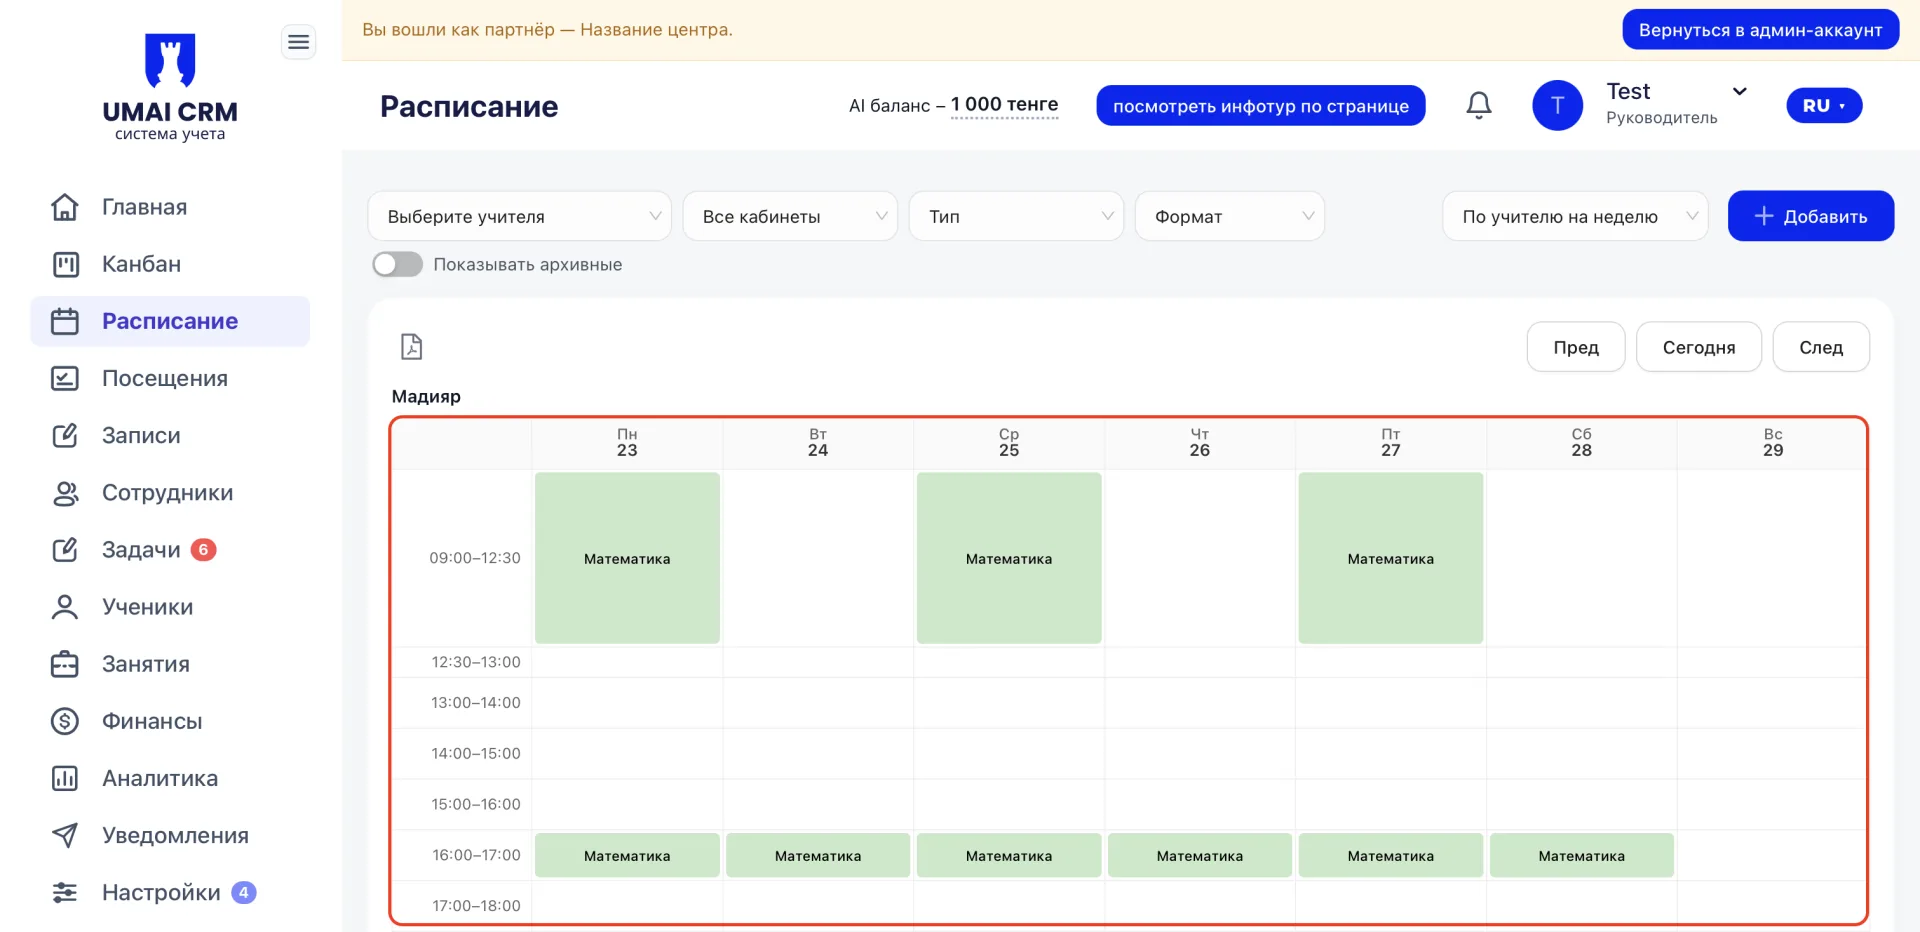Image resolution: width=1920 pixels, height=932 pixels.
Task: Click Чт 26 day header
Action: click(x=1200, y=442)
